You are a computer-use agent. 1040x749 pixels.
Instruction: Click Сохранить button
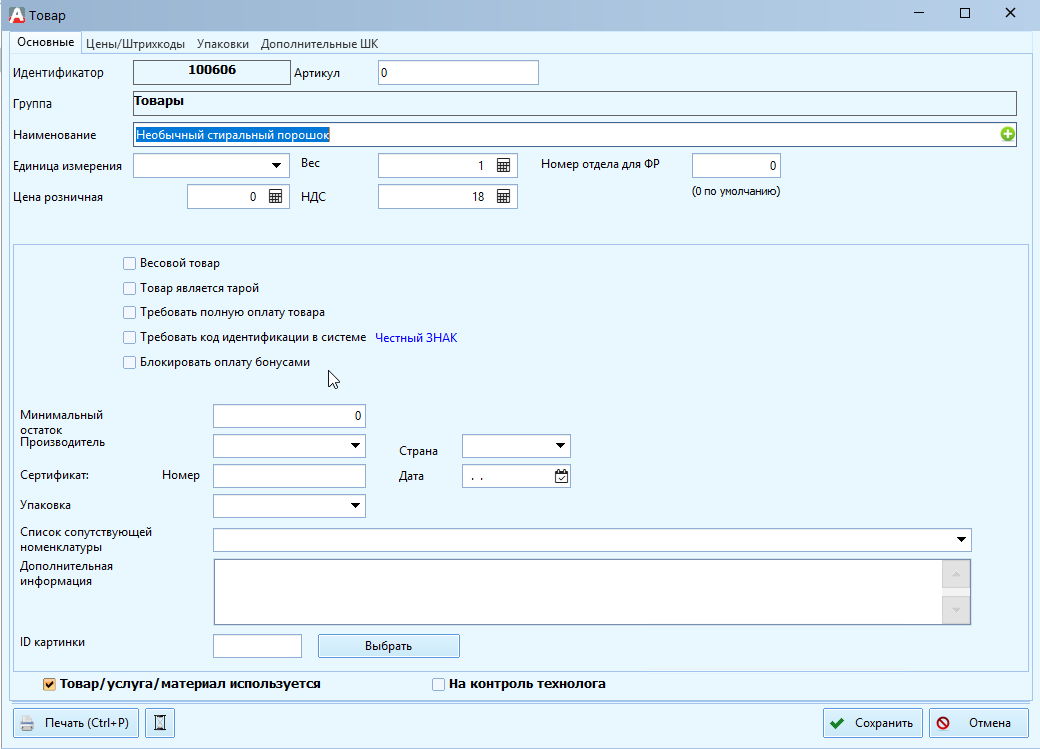tap(874, 722)
